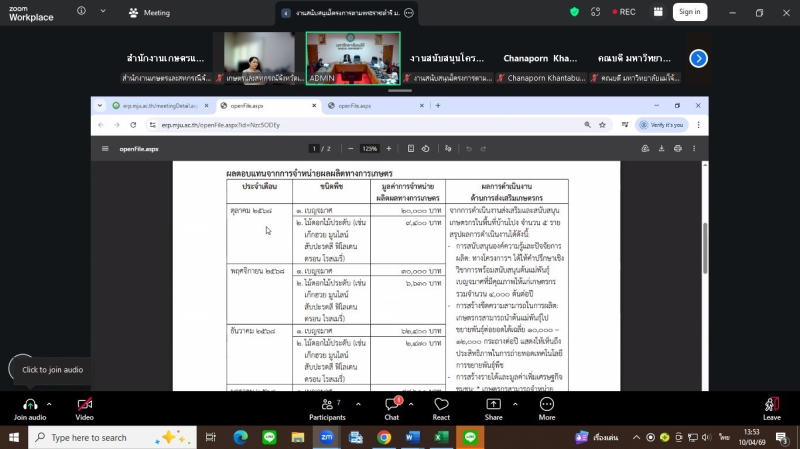Click the Join audio headphone icon
Viewport: 800px width, 449px height.
30,403
